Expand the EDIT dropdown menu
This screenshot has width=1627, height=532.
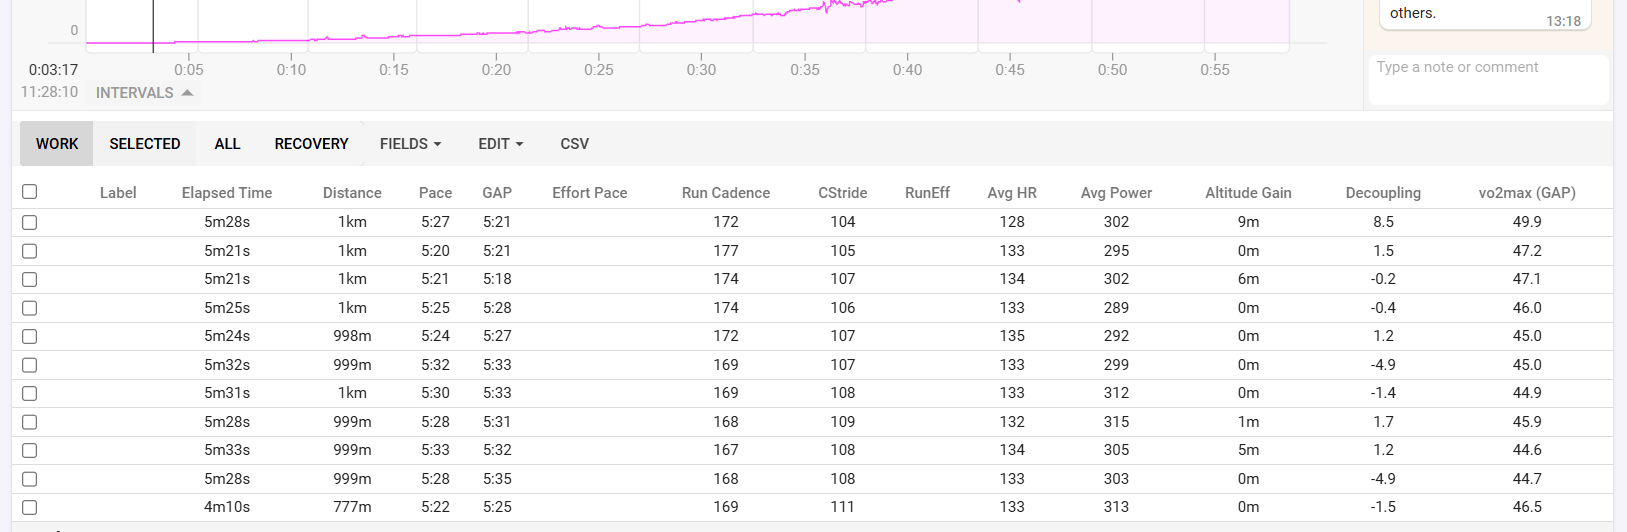[500, 144]
